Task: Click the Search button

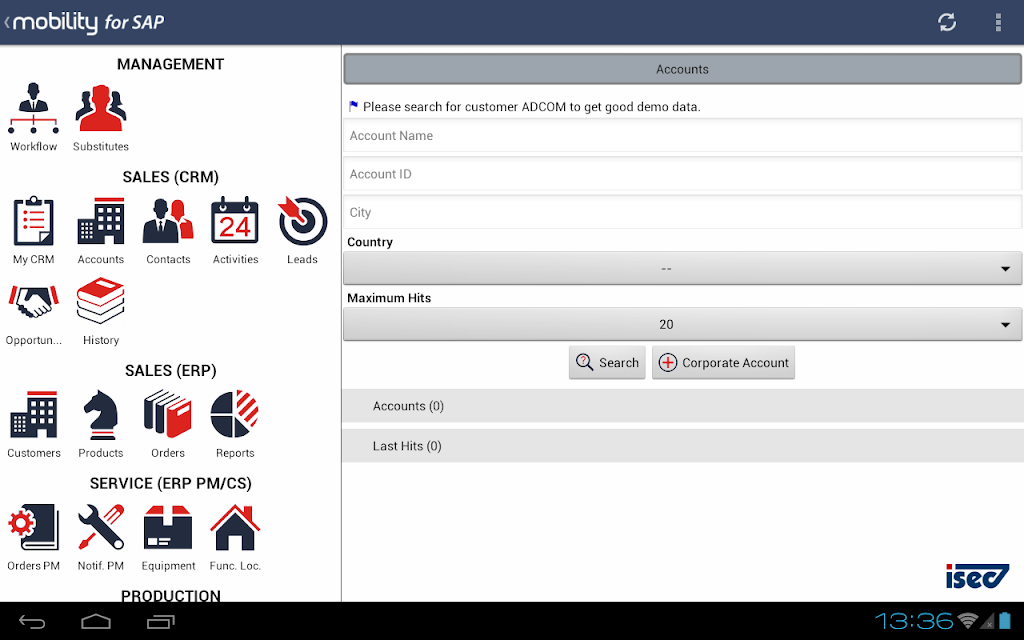Action: coord(607,362)
